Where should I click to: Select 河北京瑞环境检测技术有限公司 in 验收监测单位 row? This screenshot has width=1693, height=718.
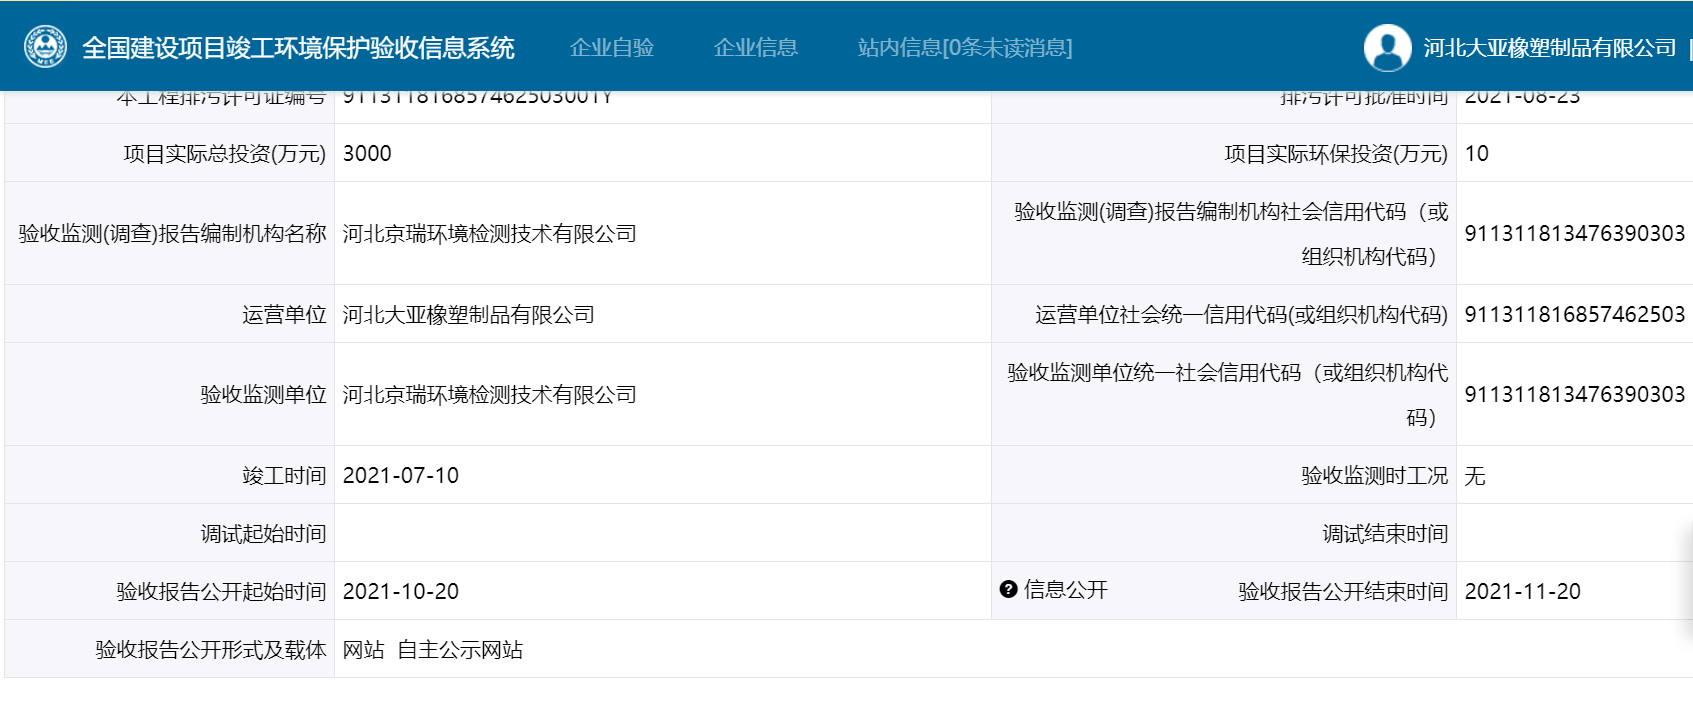(490, 394)
